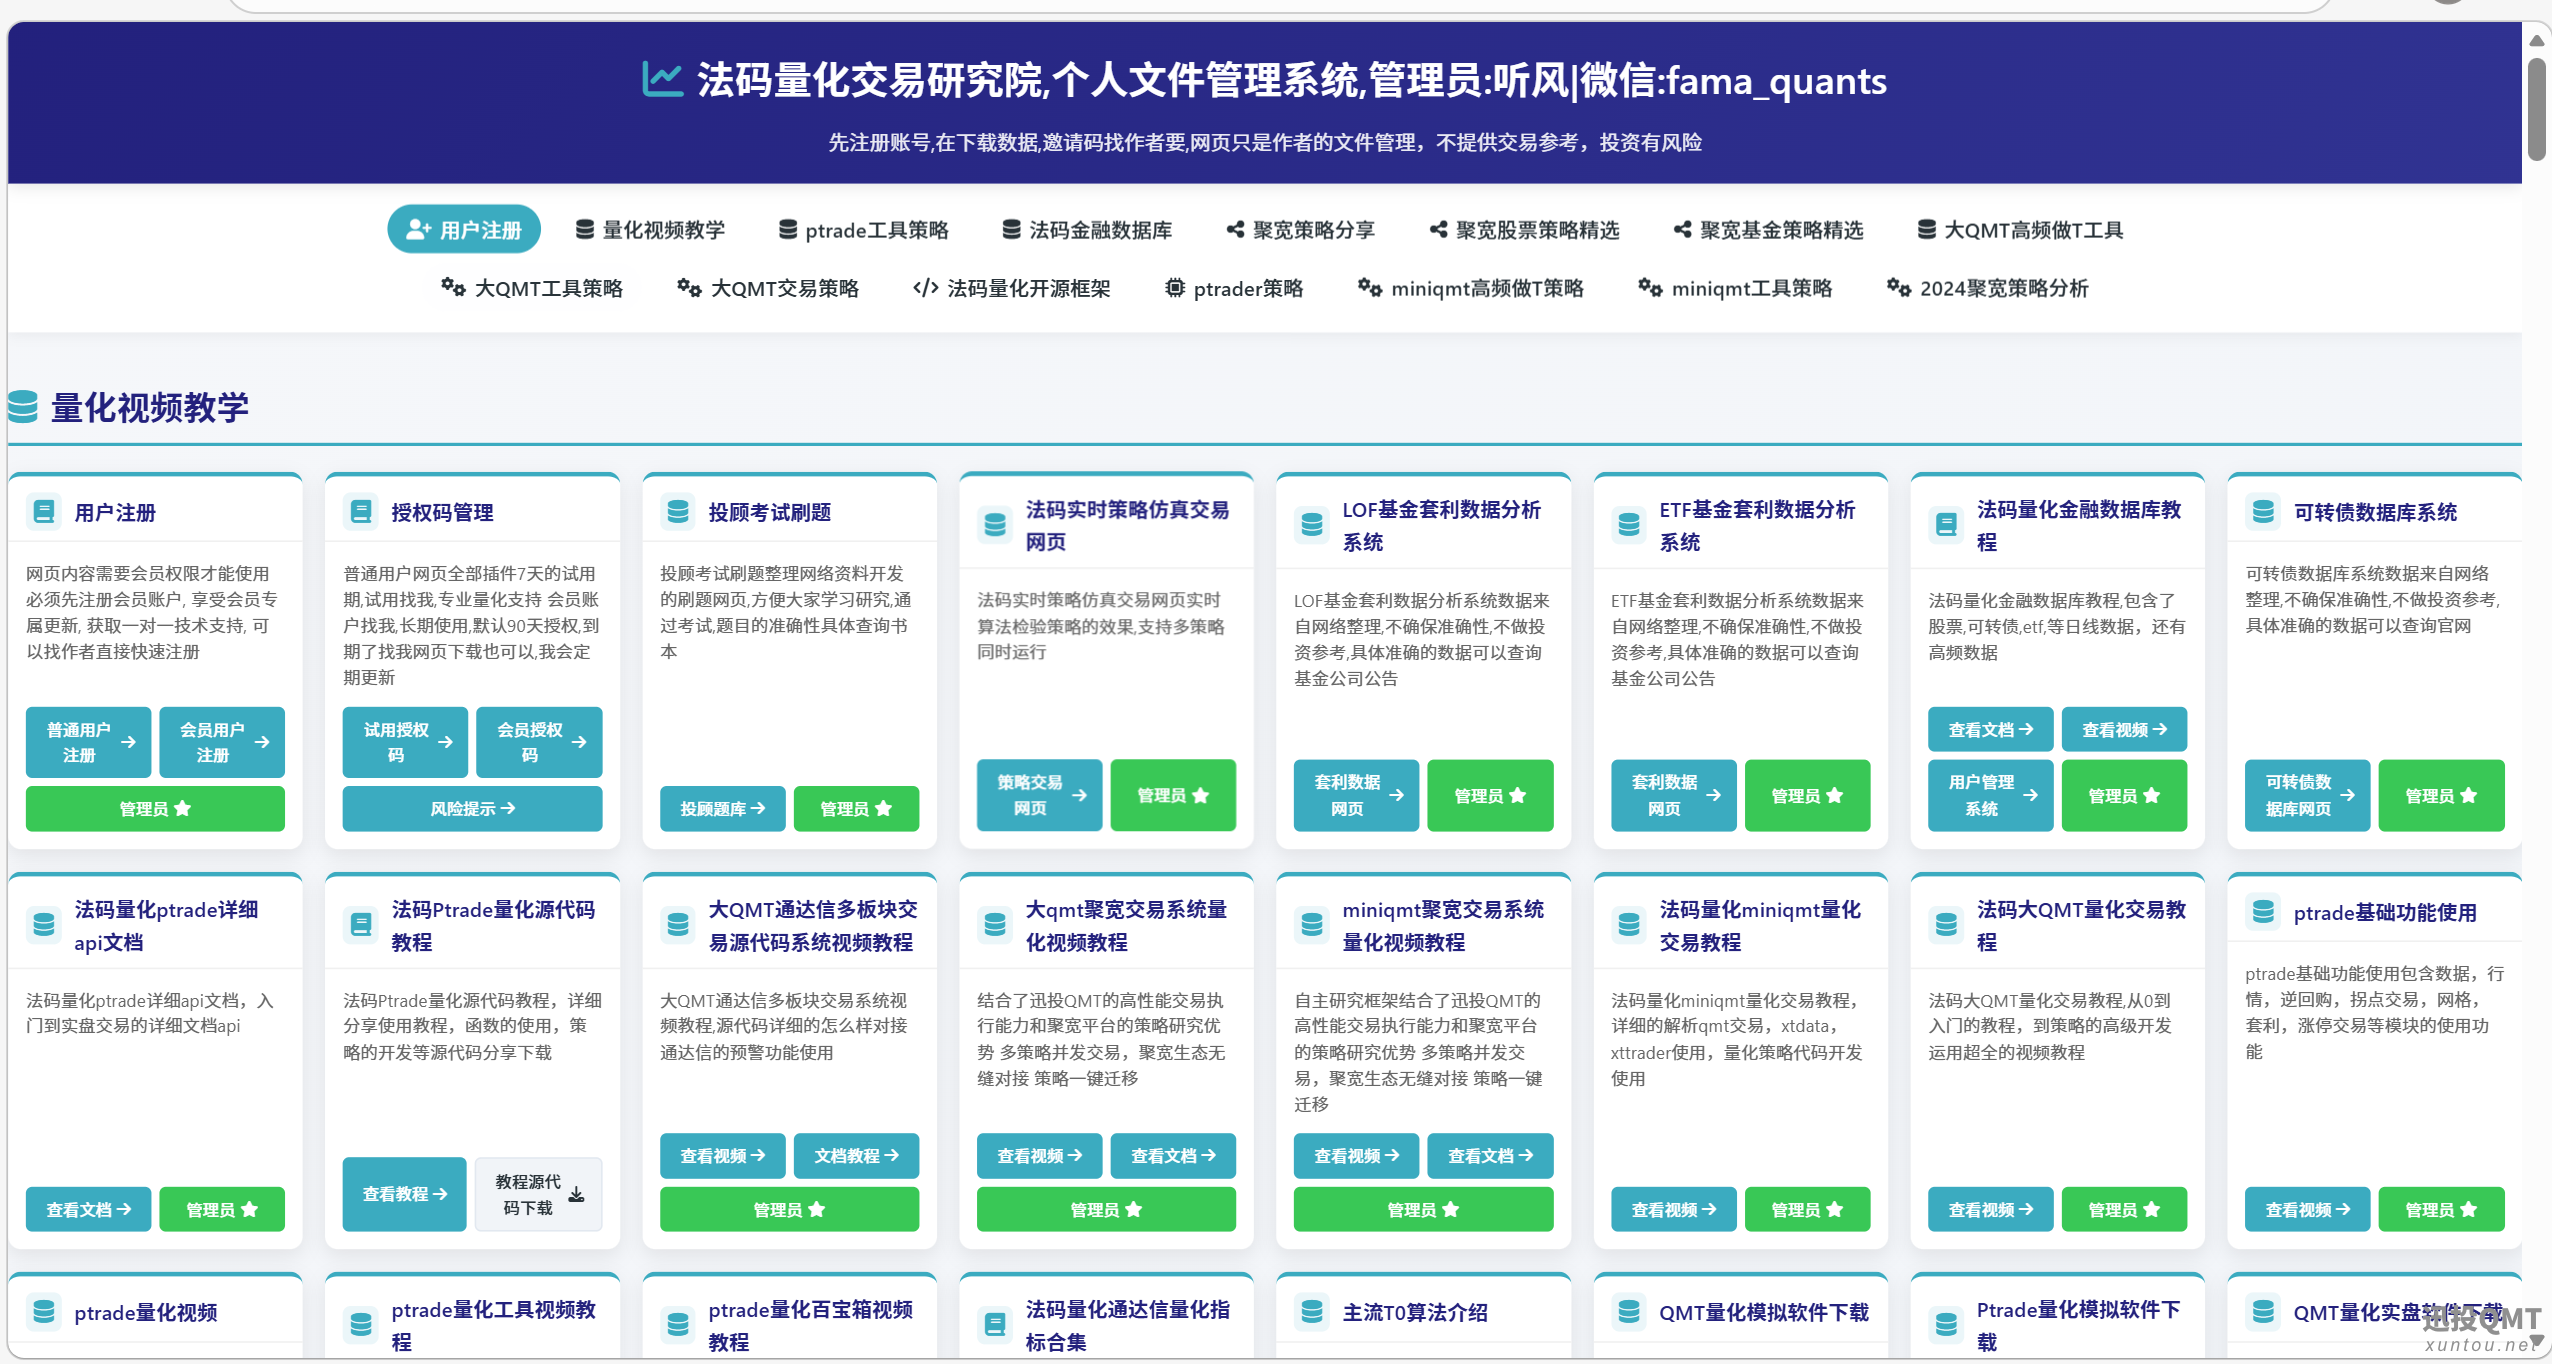Viewport: 2552px width, 1364px height.
Task: Click the document icon on 用户注册 card
Action: pyautogui.click(x=44, y=512)
